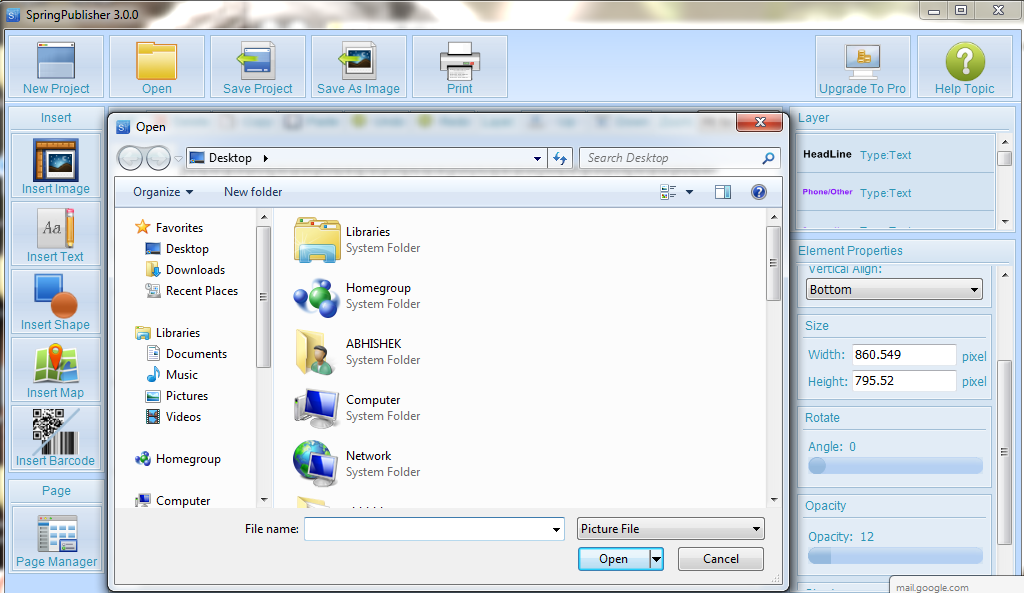Select Videos under Libraries
This screenshot has height=593, width=1024.
pos(174,417)
